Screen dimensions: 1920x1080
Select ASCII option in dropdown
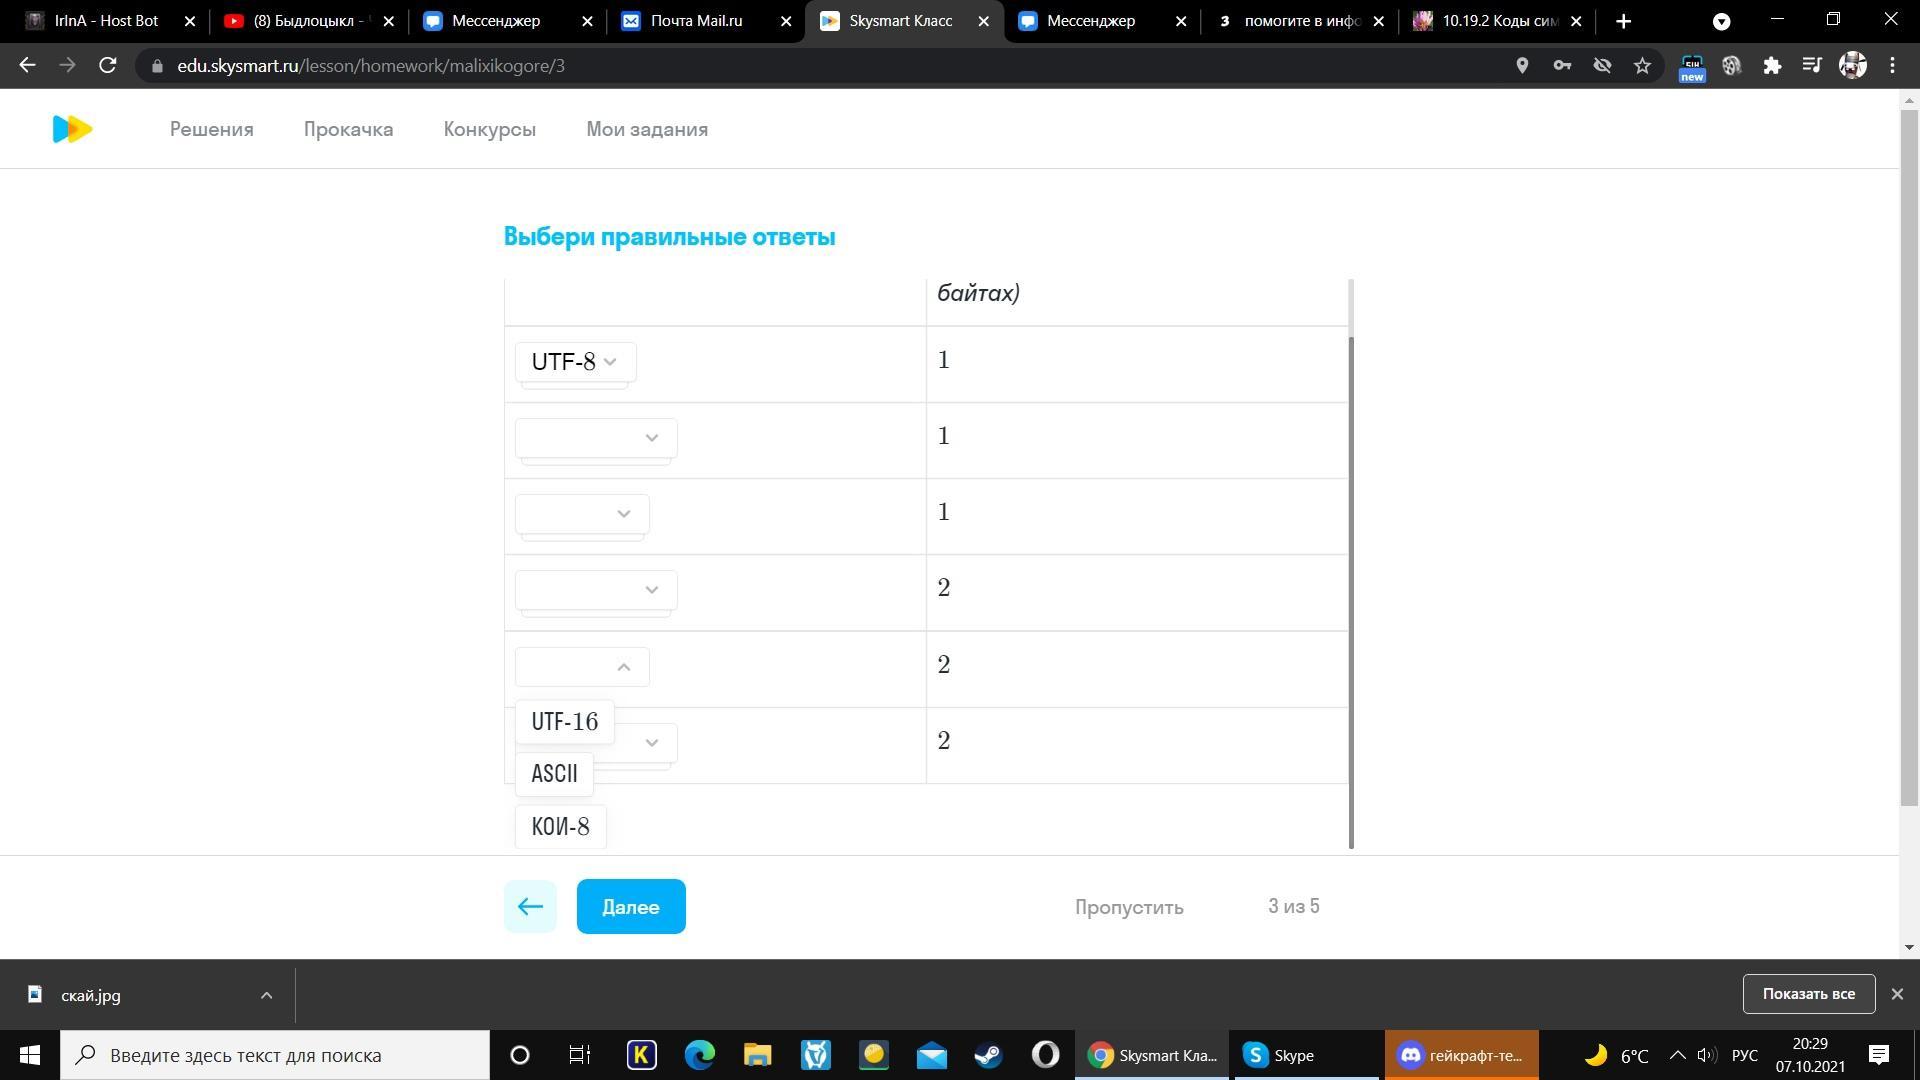(554, 774)
